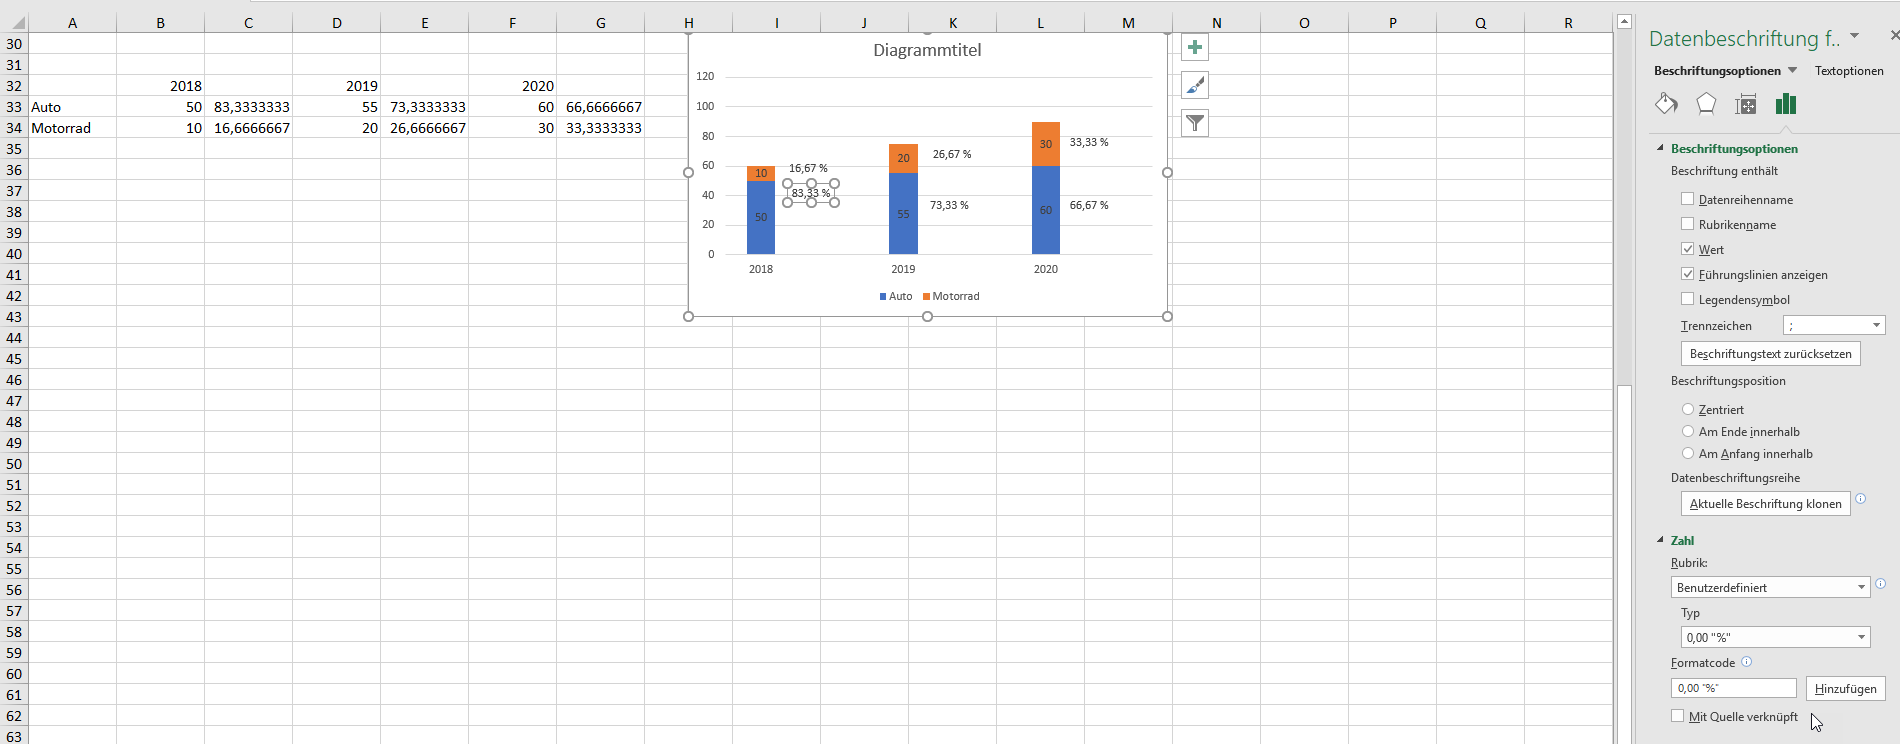The height and width of the screenshot is (744, 1900).
Task: Enable the Datenreihenname checkbox
Action: pos(1688,199)
